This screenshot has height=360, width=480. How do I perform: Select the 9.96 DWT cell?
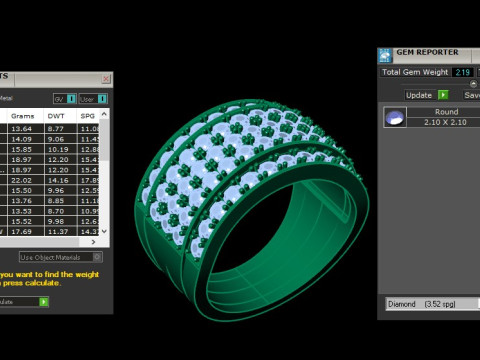click(60, 191)
